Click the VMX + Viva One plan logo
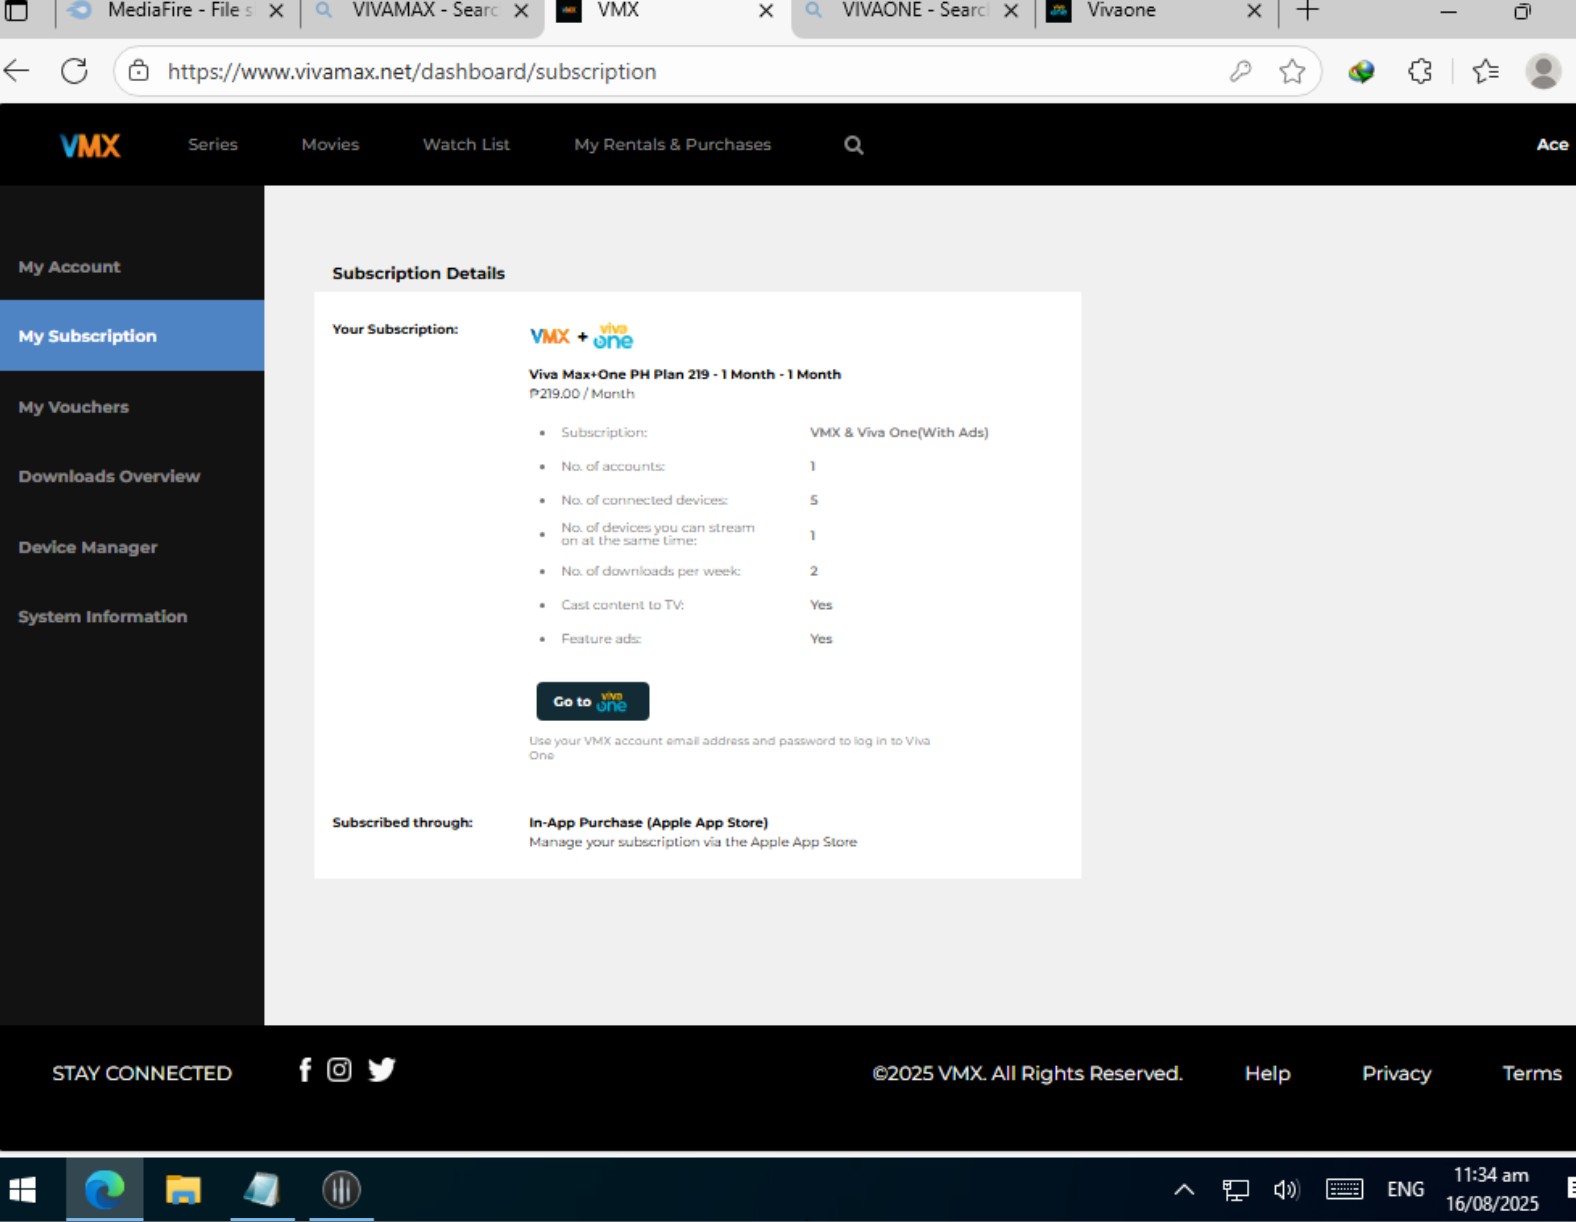 581,336
